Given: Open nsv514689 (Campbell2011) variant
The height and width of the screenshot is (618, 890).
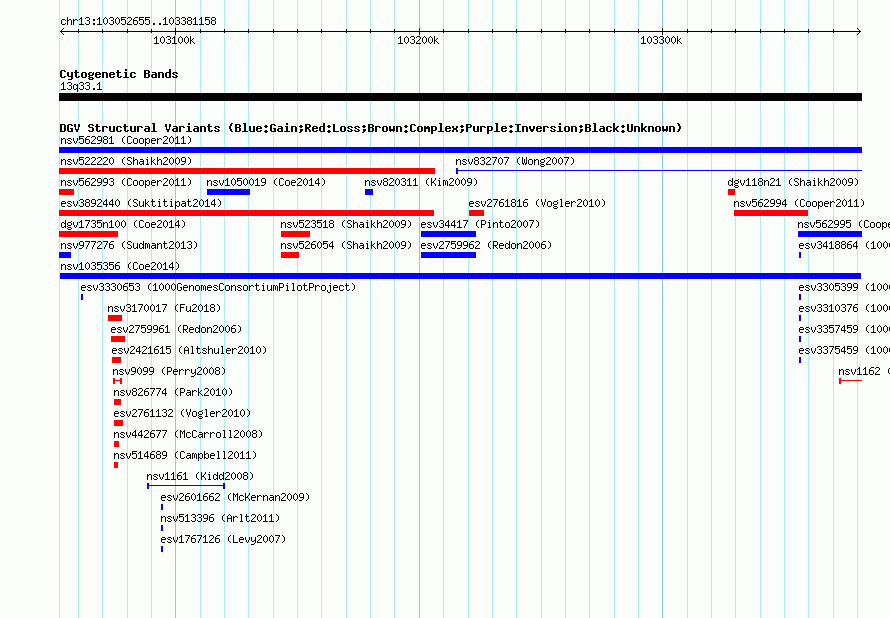Looking at the screenshot, I should (185, 455).
